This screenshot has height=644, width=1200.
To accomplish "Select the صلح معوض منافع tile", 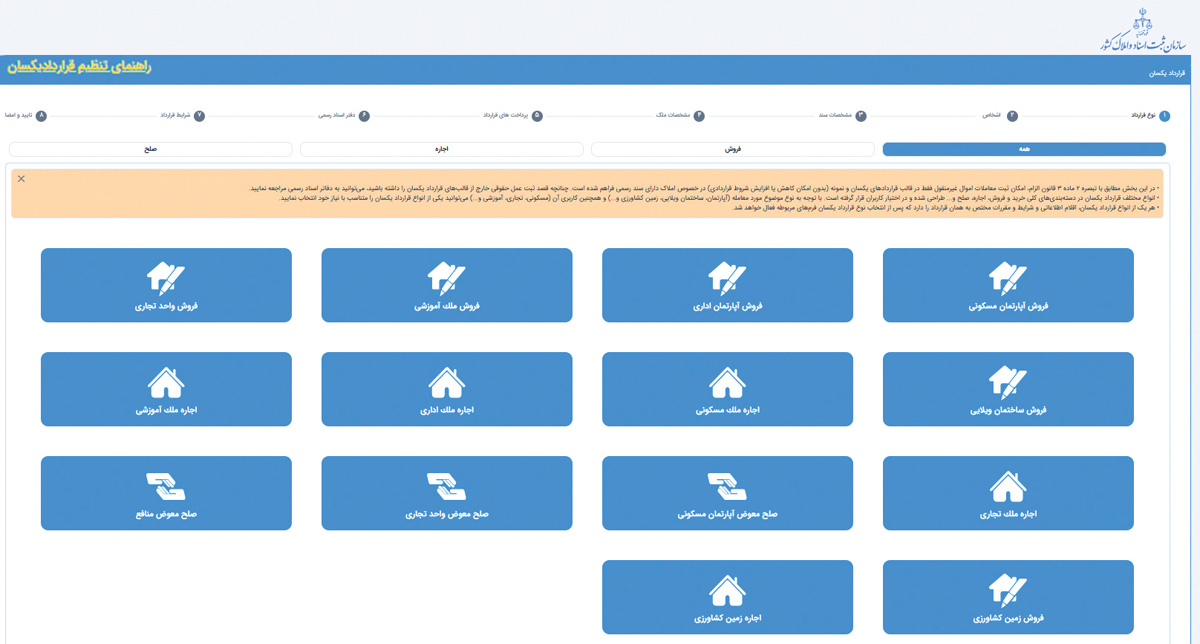I will (166, 493).
